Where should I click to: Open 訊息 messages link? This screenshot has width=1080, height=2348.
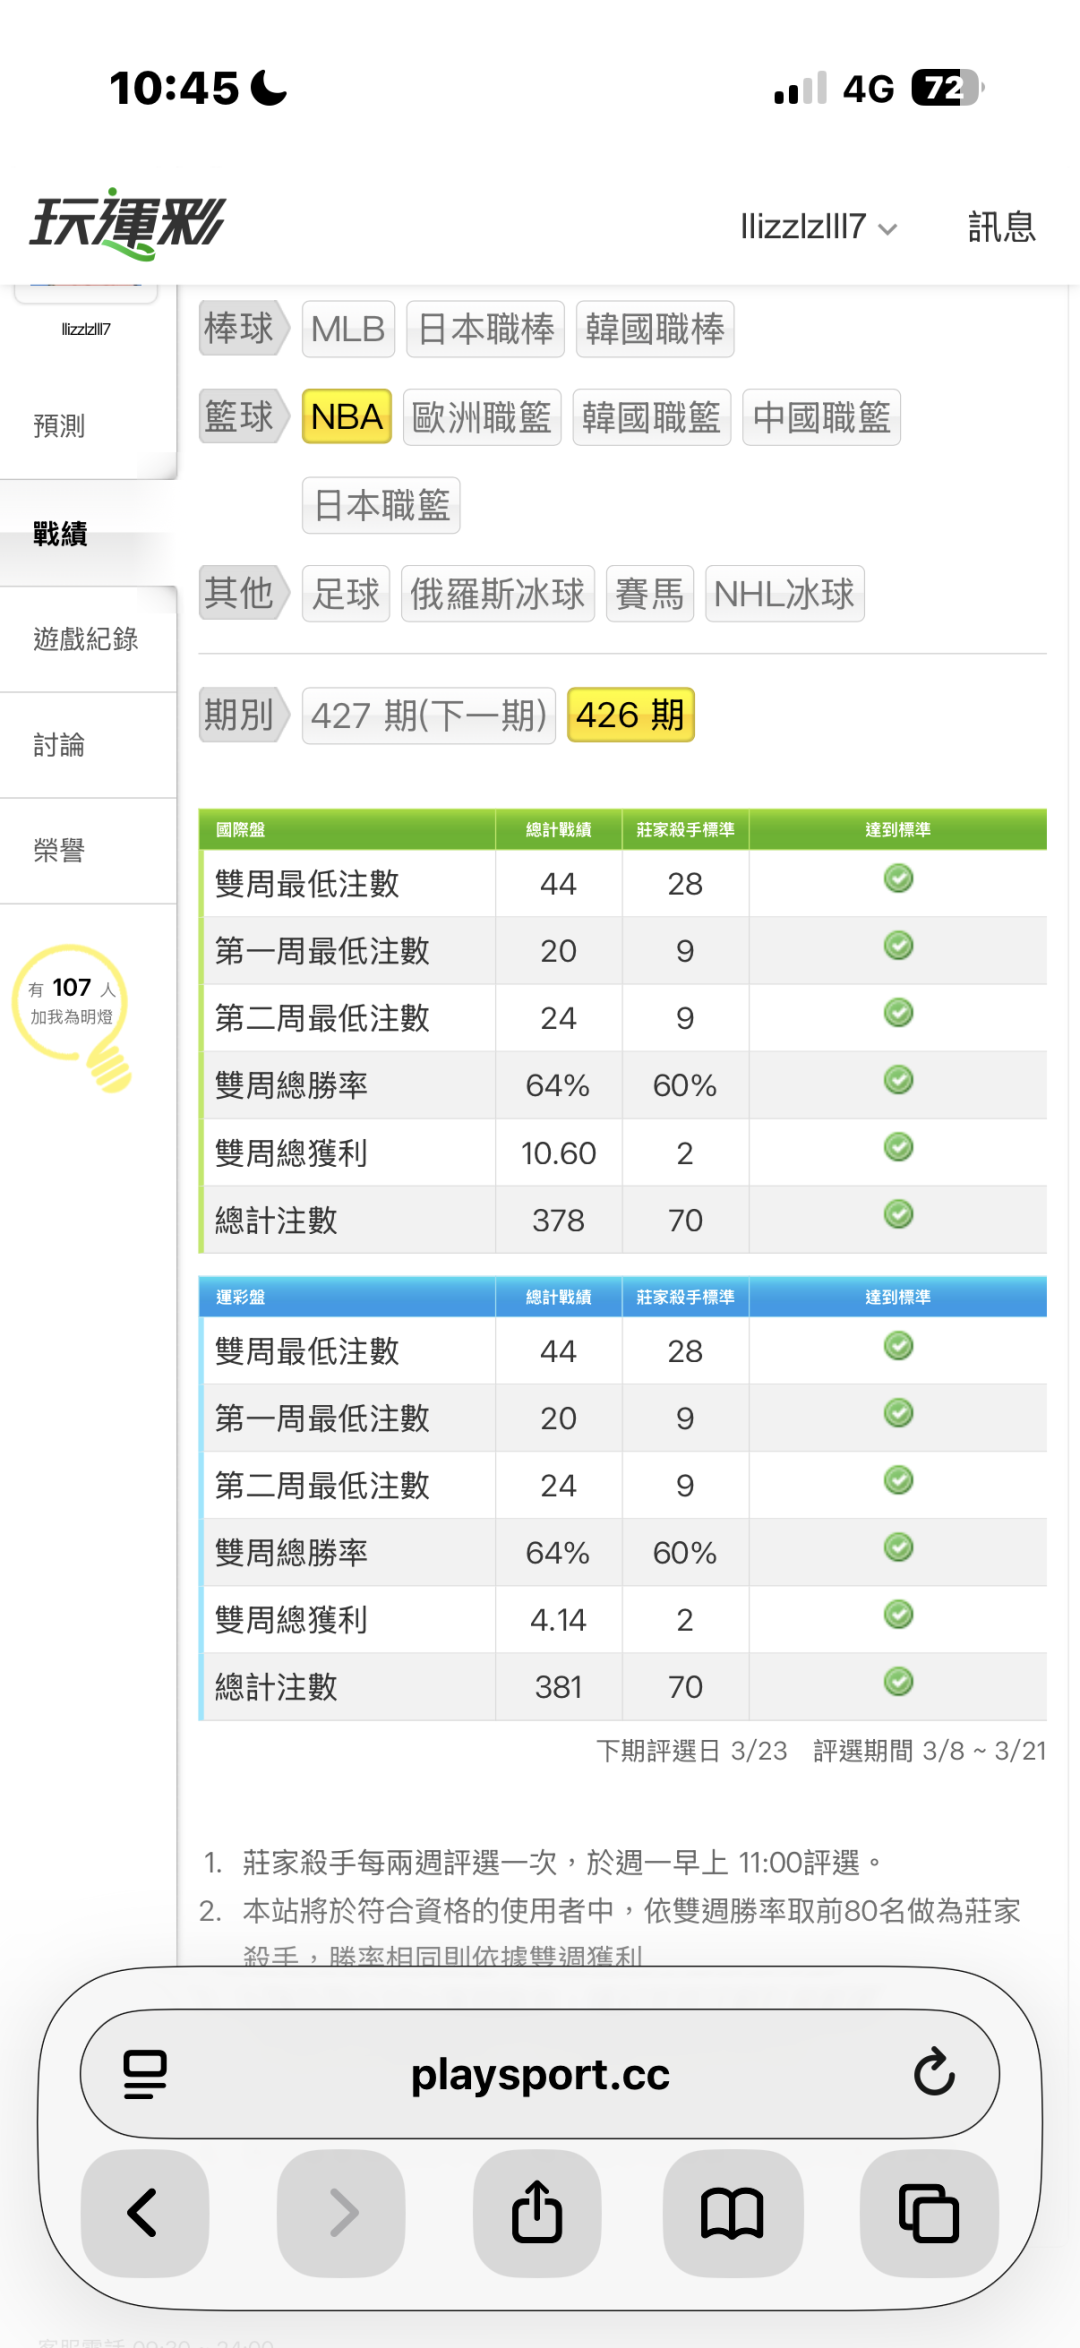tap(1001, 227)
